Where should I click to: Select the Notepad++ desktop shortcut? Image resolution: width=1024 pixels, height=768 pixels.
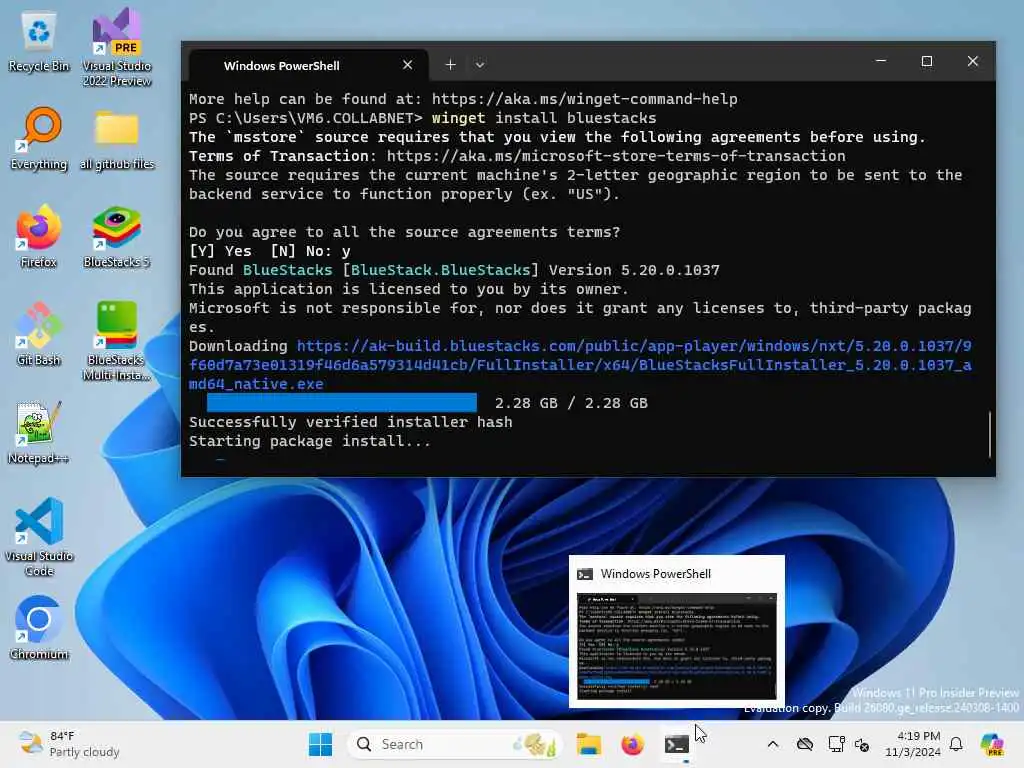(x=39, y=432)
